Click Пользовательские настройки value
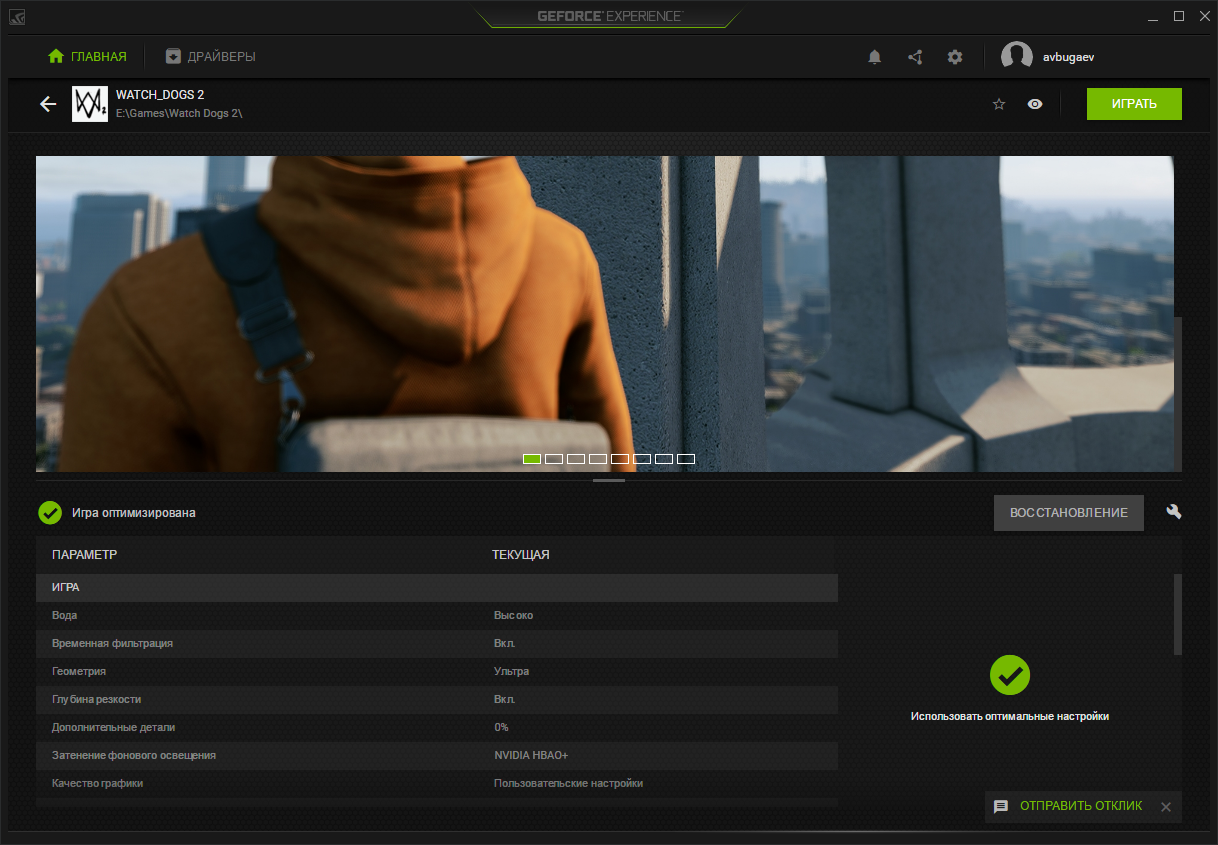Viewport: 1218px width, 845px height. (568, 783)
